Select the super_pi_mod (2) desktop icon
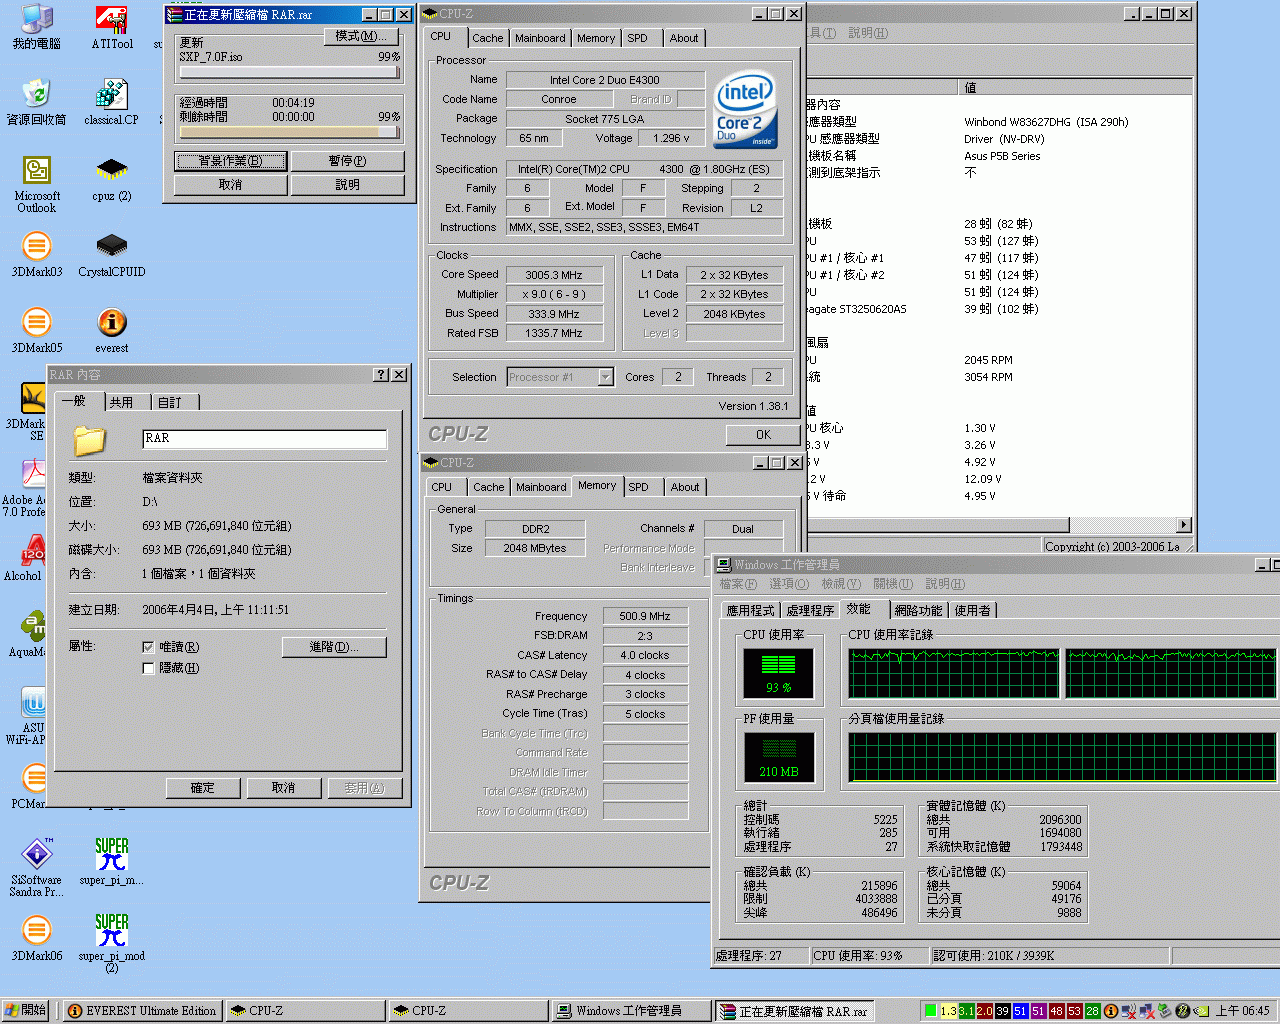The height and width of the screenshot is (1024, 1280). (112, 943)
